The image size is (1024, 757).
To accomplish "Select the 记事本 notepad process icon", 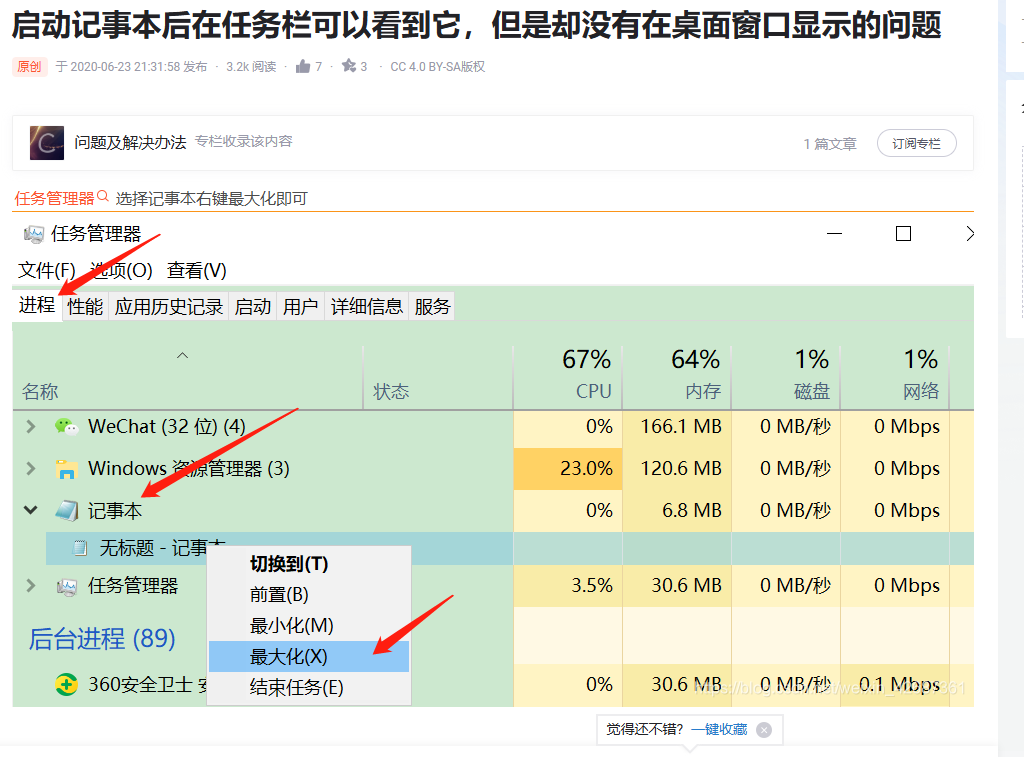I will point(67,511).
